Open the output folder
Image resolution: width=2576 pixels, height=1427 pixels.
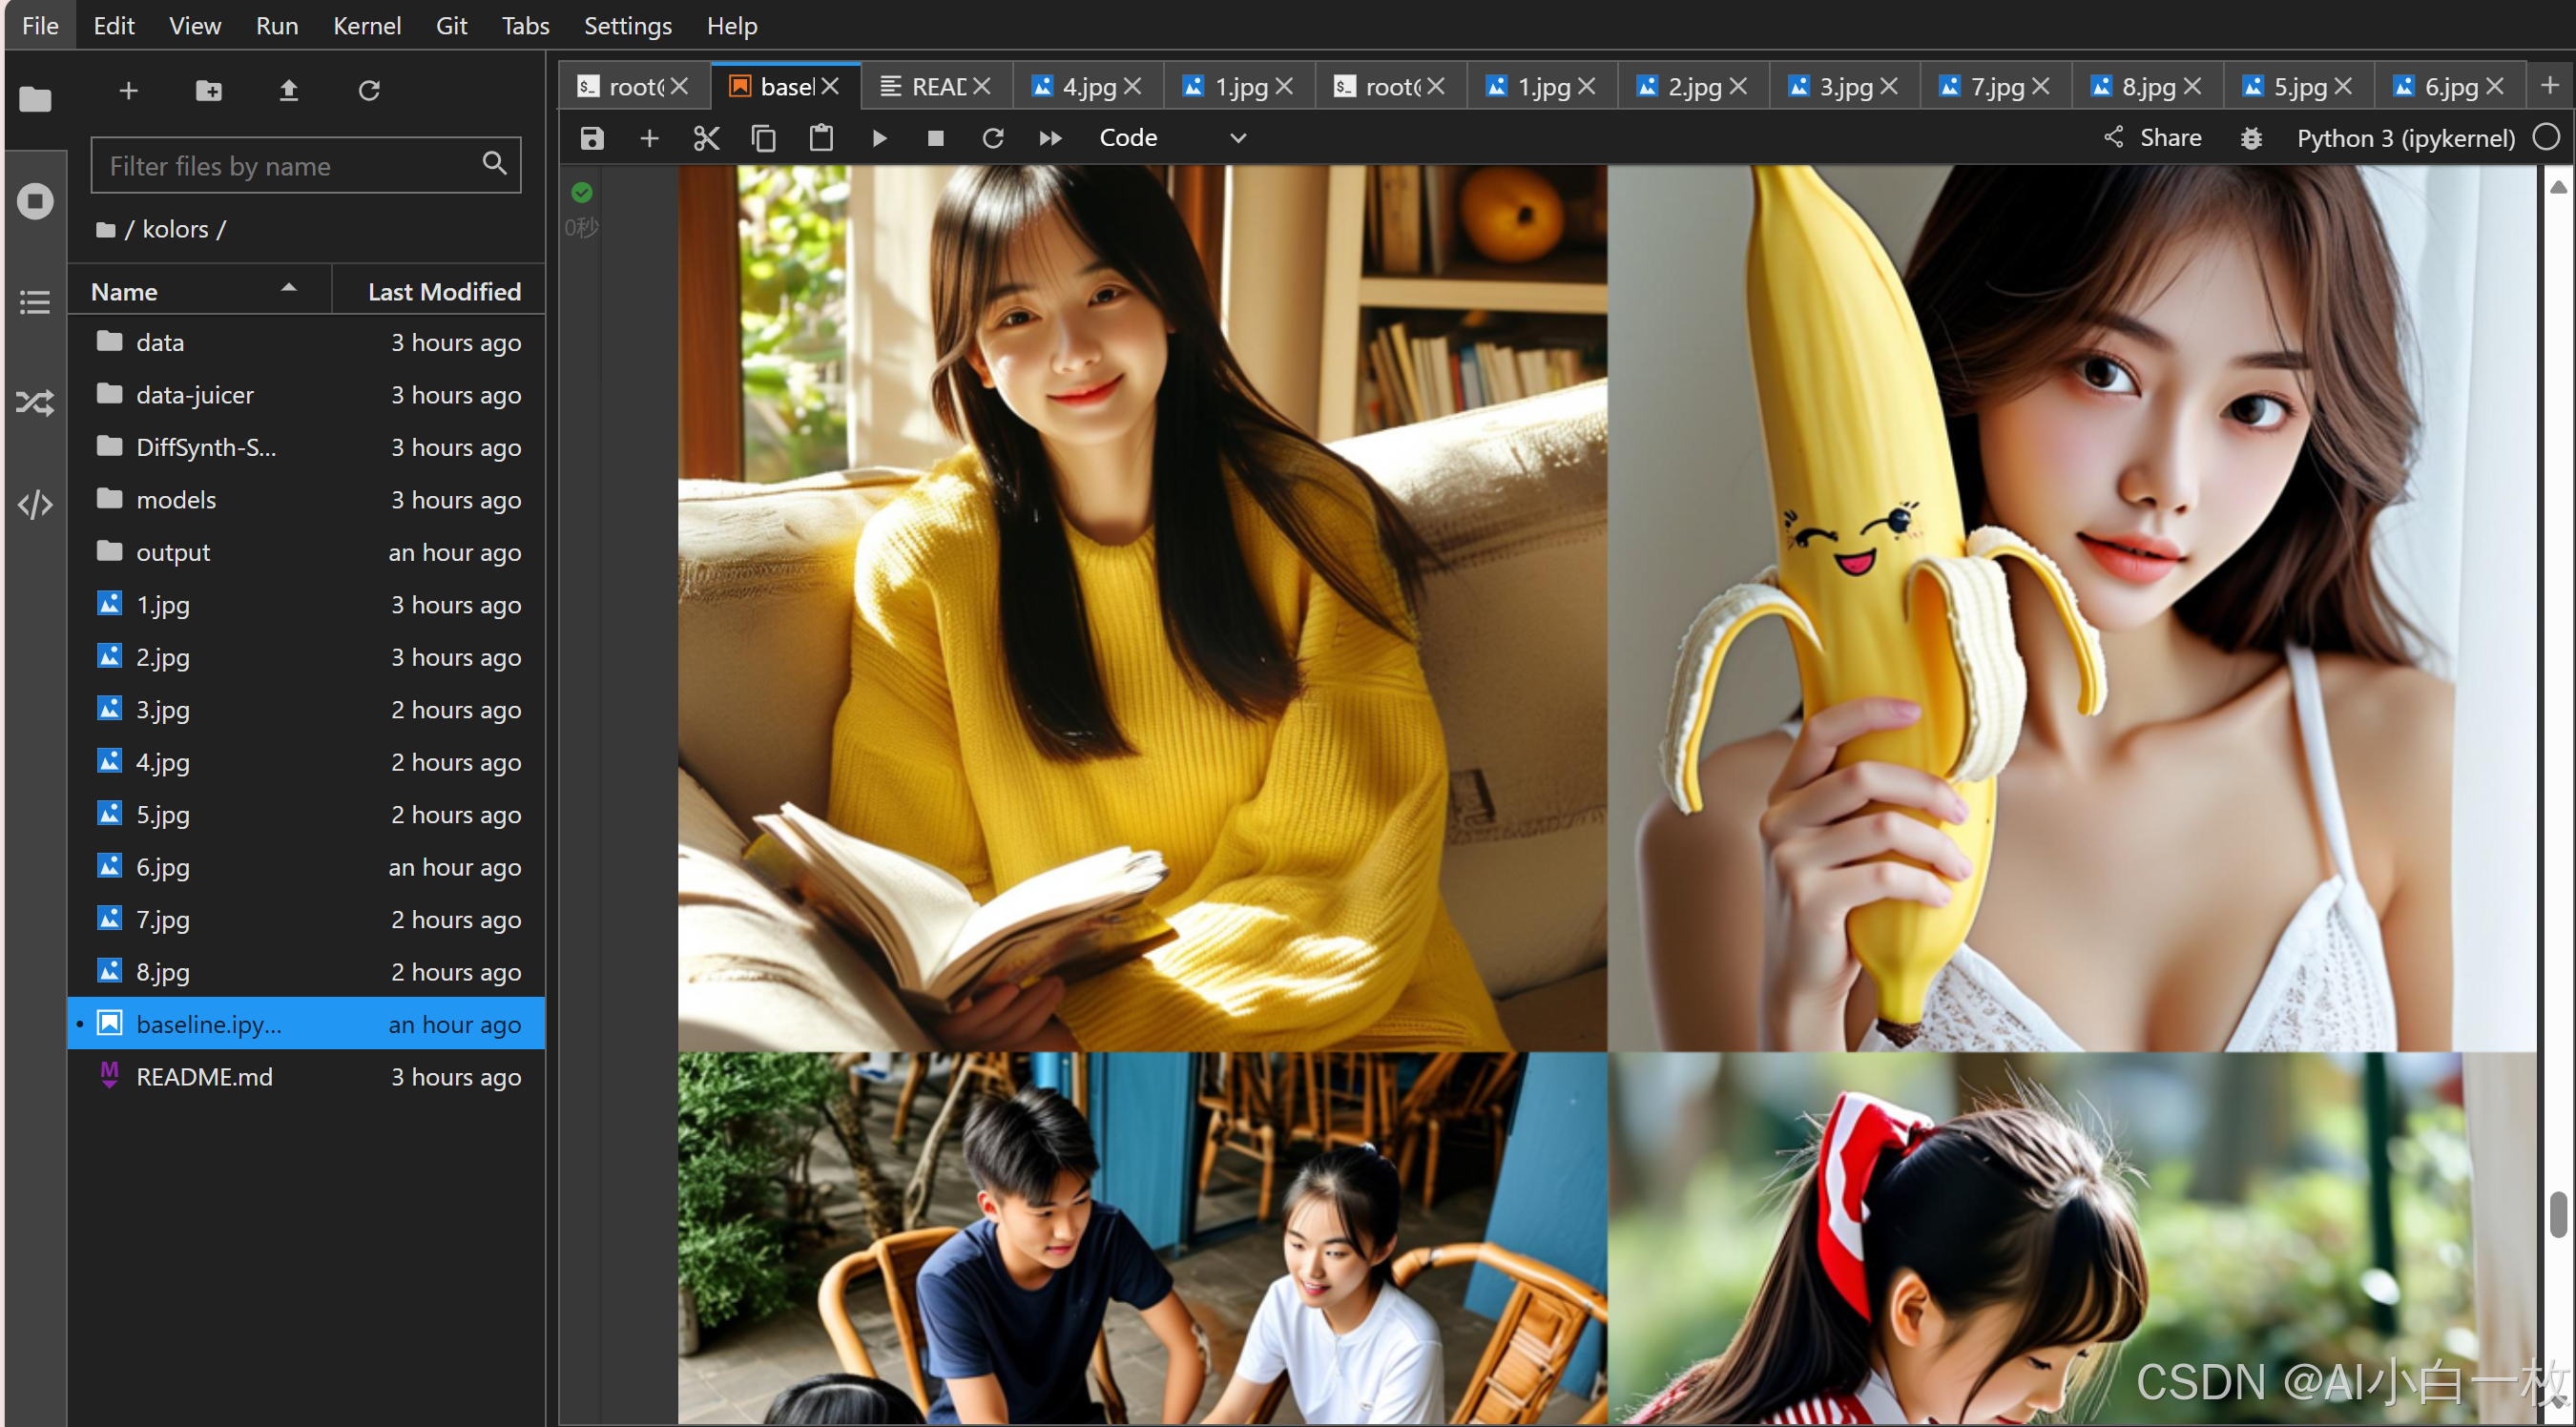tap(173, 552)
